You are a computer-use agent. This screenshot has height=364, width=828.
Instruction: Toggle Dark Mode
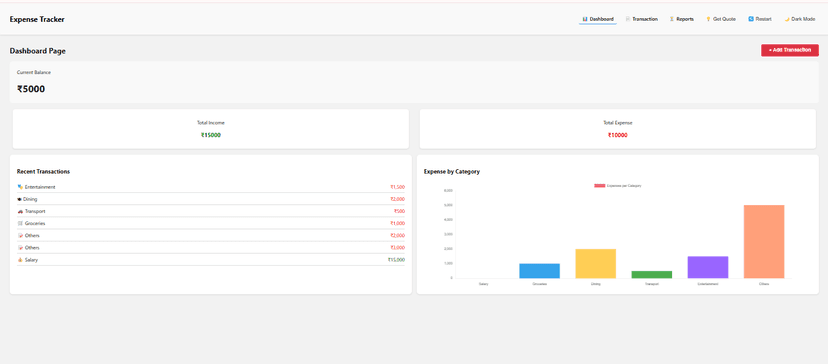(x=799, y=19)
